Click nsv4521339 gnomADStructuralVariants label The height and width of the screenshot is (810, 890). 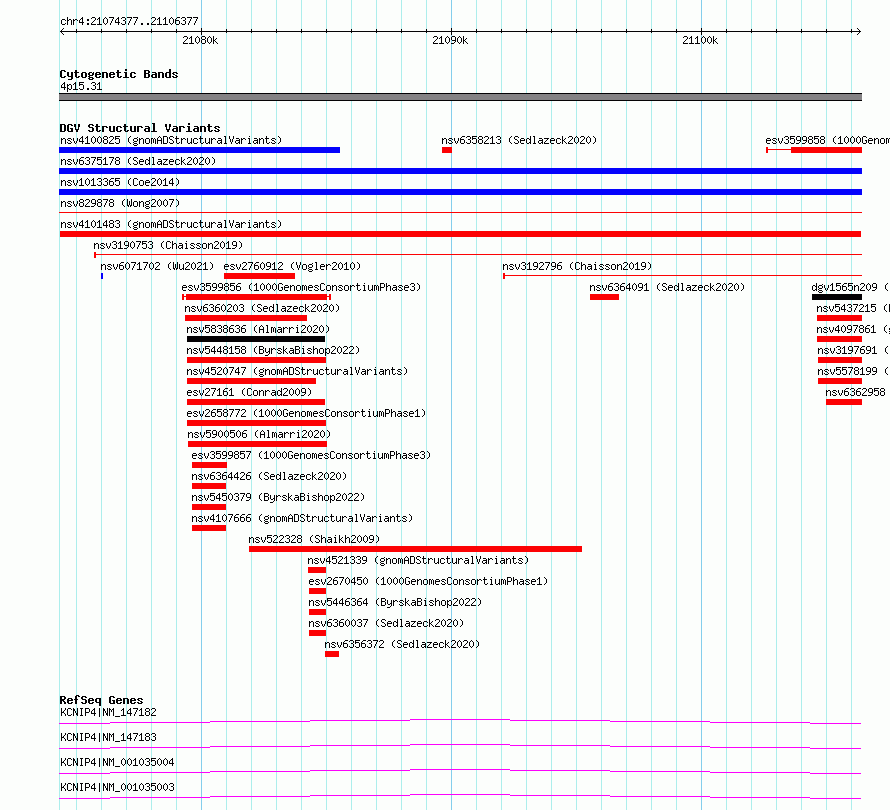pos(418,560)
